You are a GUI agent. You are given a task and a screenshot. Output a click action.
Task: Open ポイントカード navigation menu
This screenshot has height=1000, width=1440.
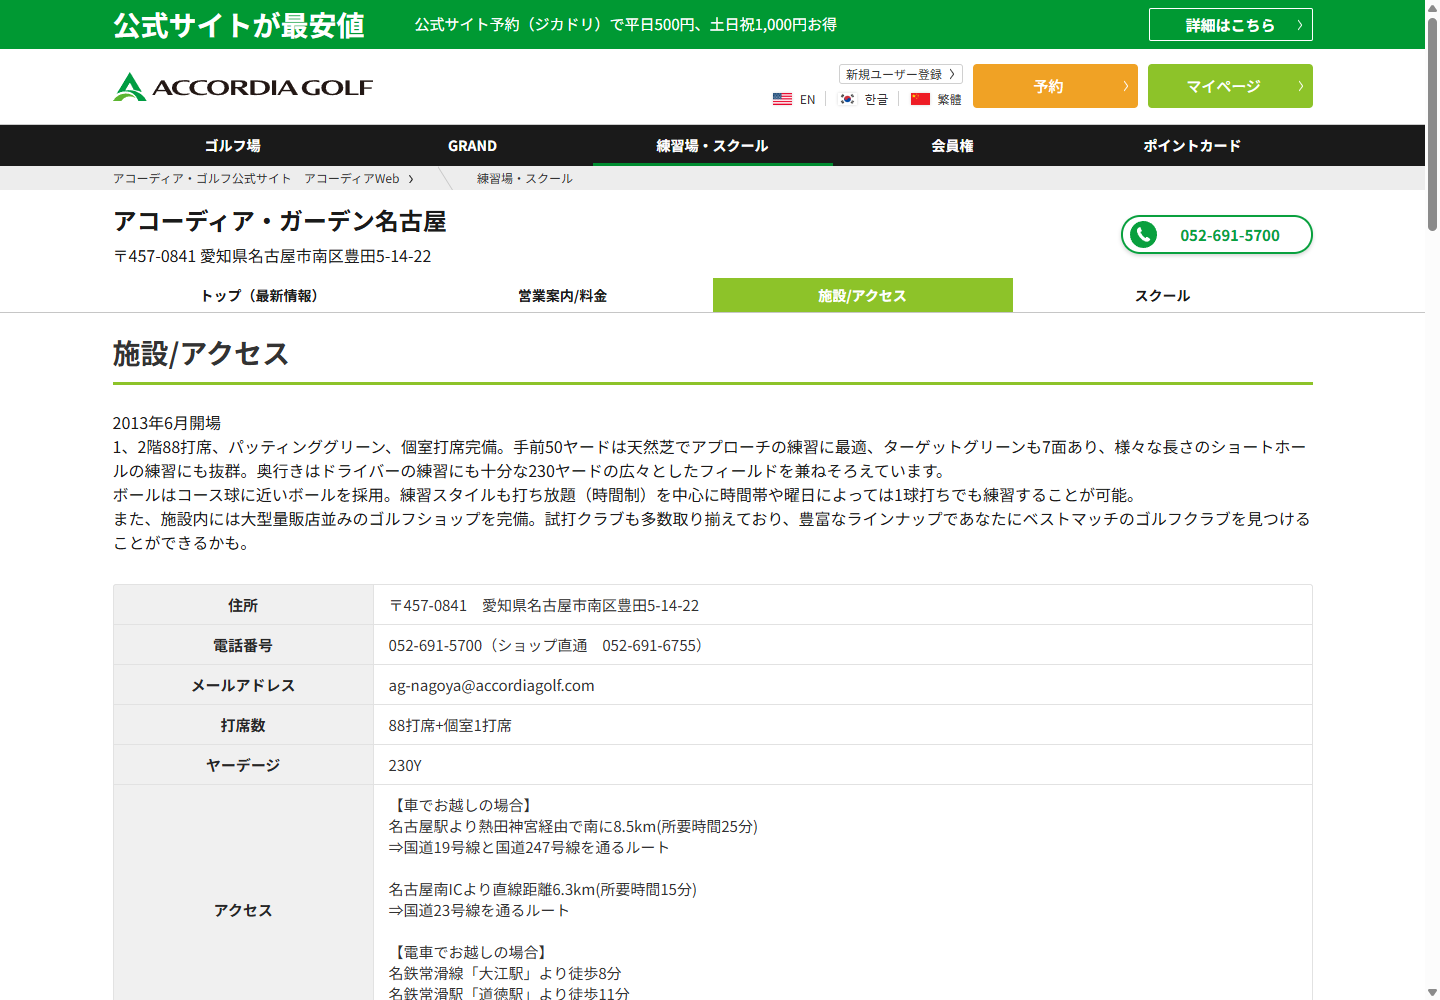coord(1192,146)
